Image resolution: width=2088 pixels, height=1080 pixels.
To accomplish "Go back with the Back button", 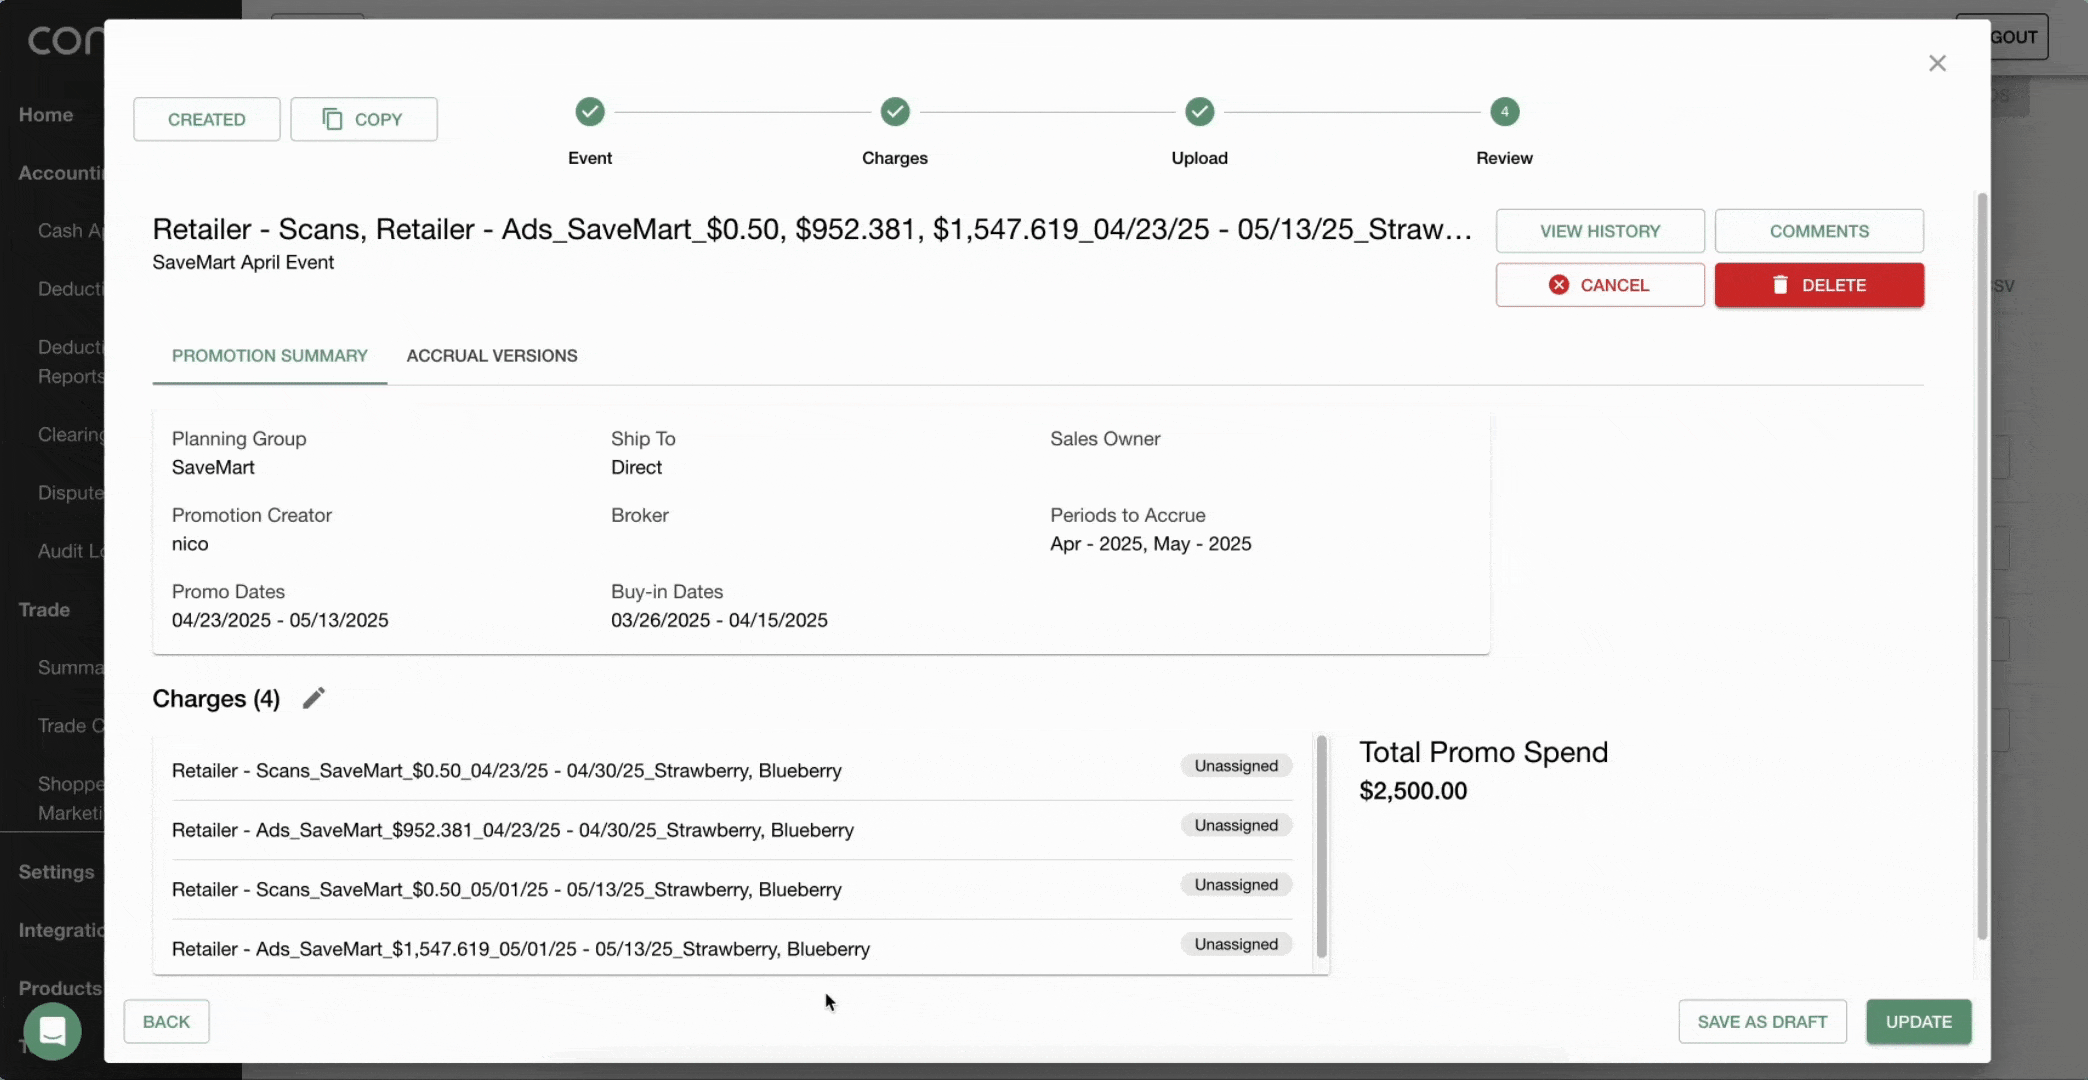I will pyautogui.click(x=166, y=1021).
